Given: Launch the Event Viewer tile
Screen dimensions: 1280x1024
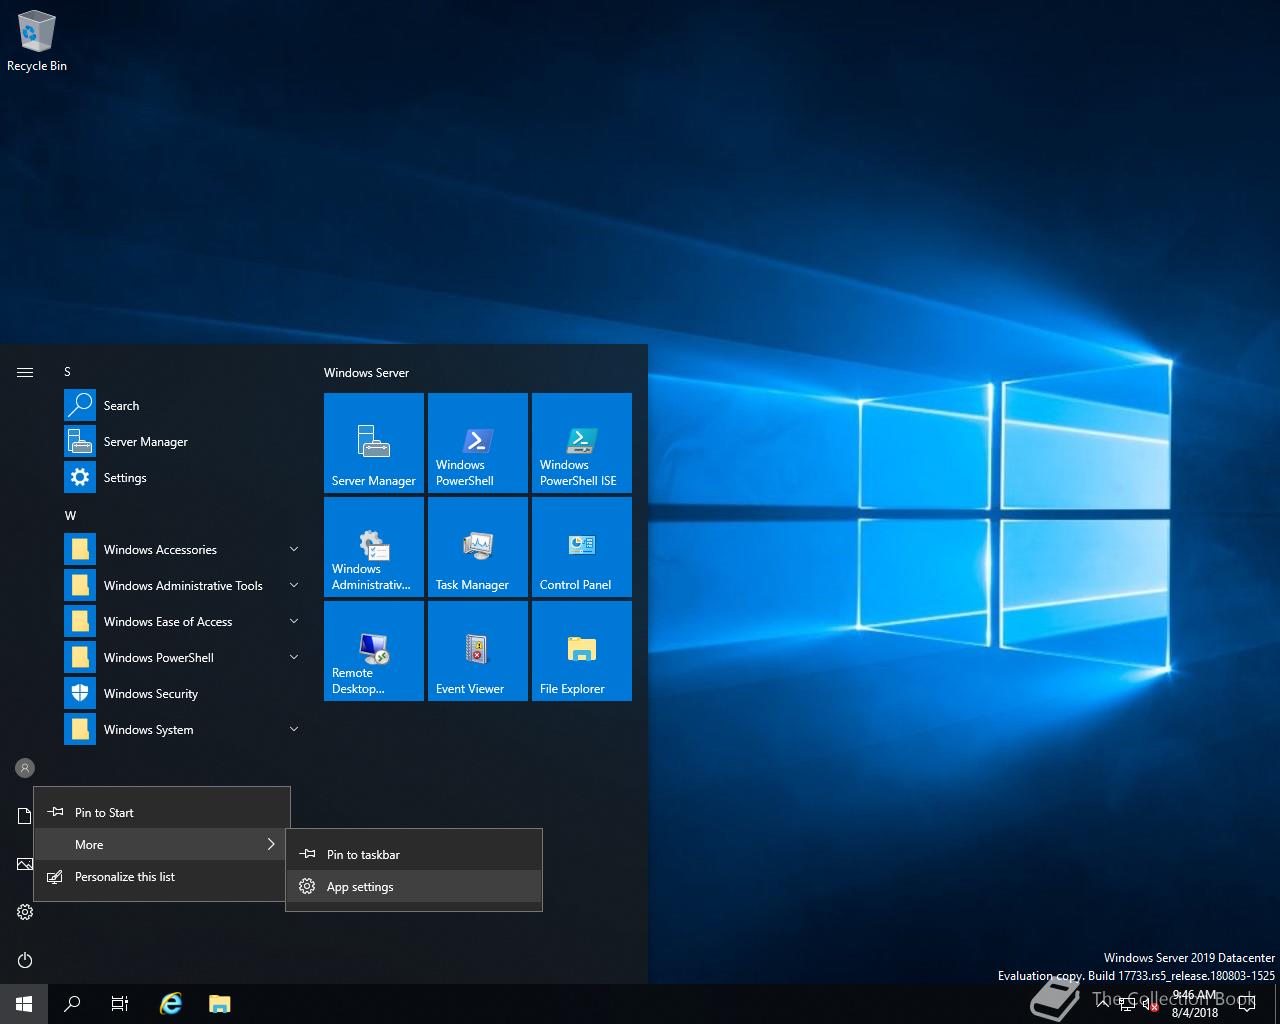Looking at the screenshot, I should click(478, 651).
